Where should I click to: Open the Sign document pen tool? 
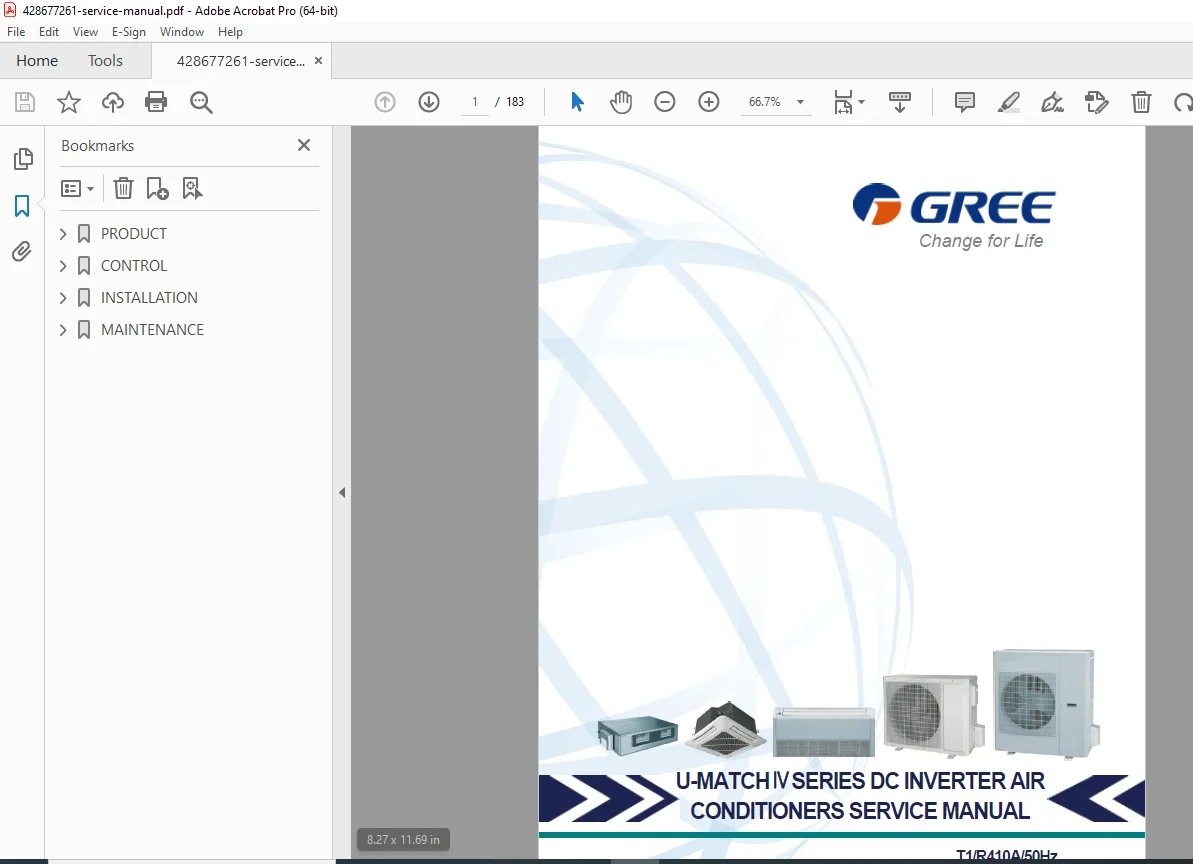click(1052, 102)
